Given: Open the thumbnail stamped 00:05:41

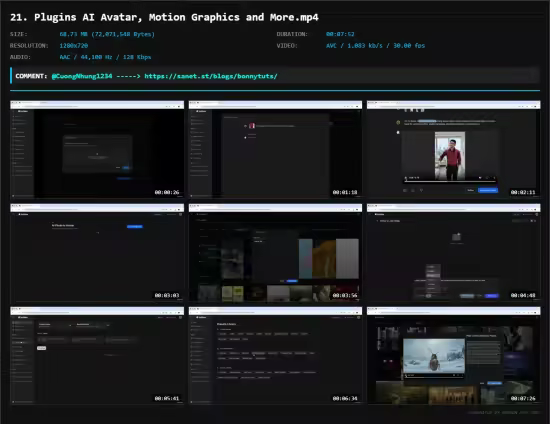Looking at the screenshot, I should point(97,356).
